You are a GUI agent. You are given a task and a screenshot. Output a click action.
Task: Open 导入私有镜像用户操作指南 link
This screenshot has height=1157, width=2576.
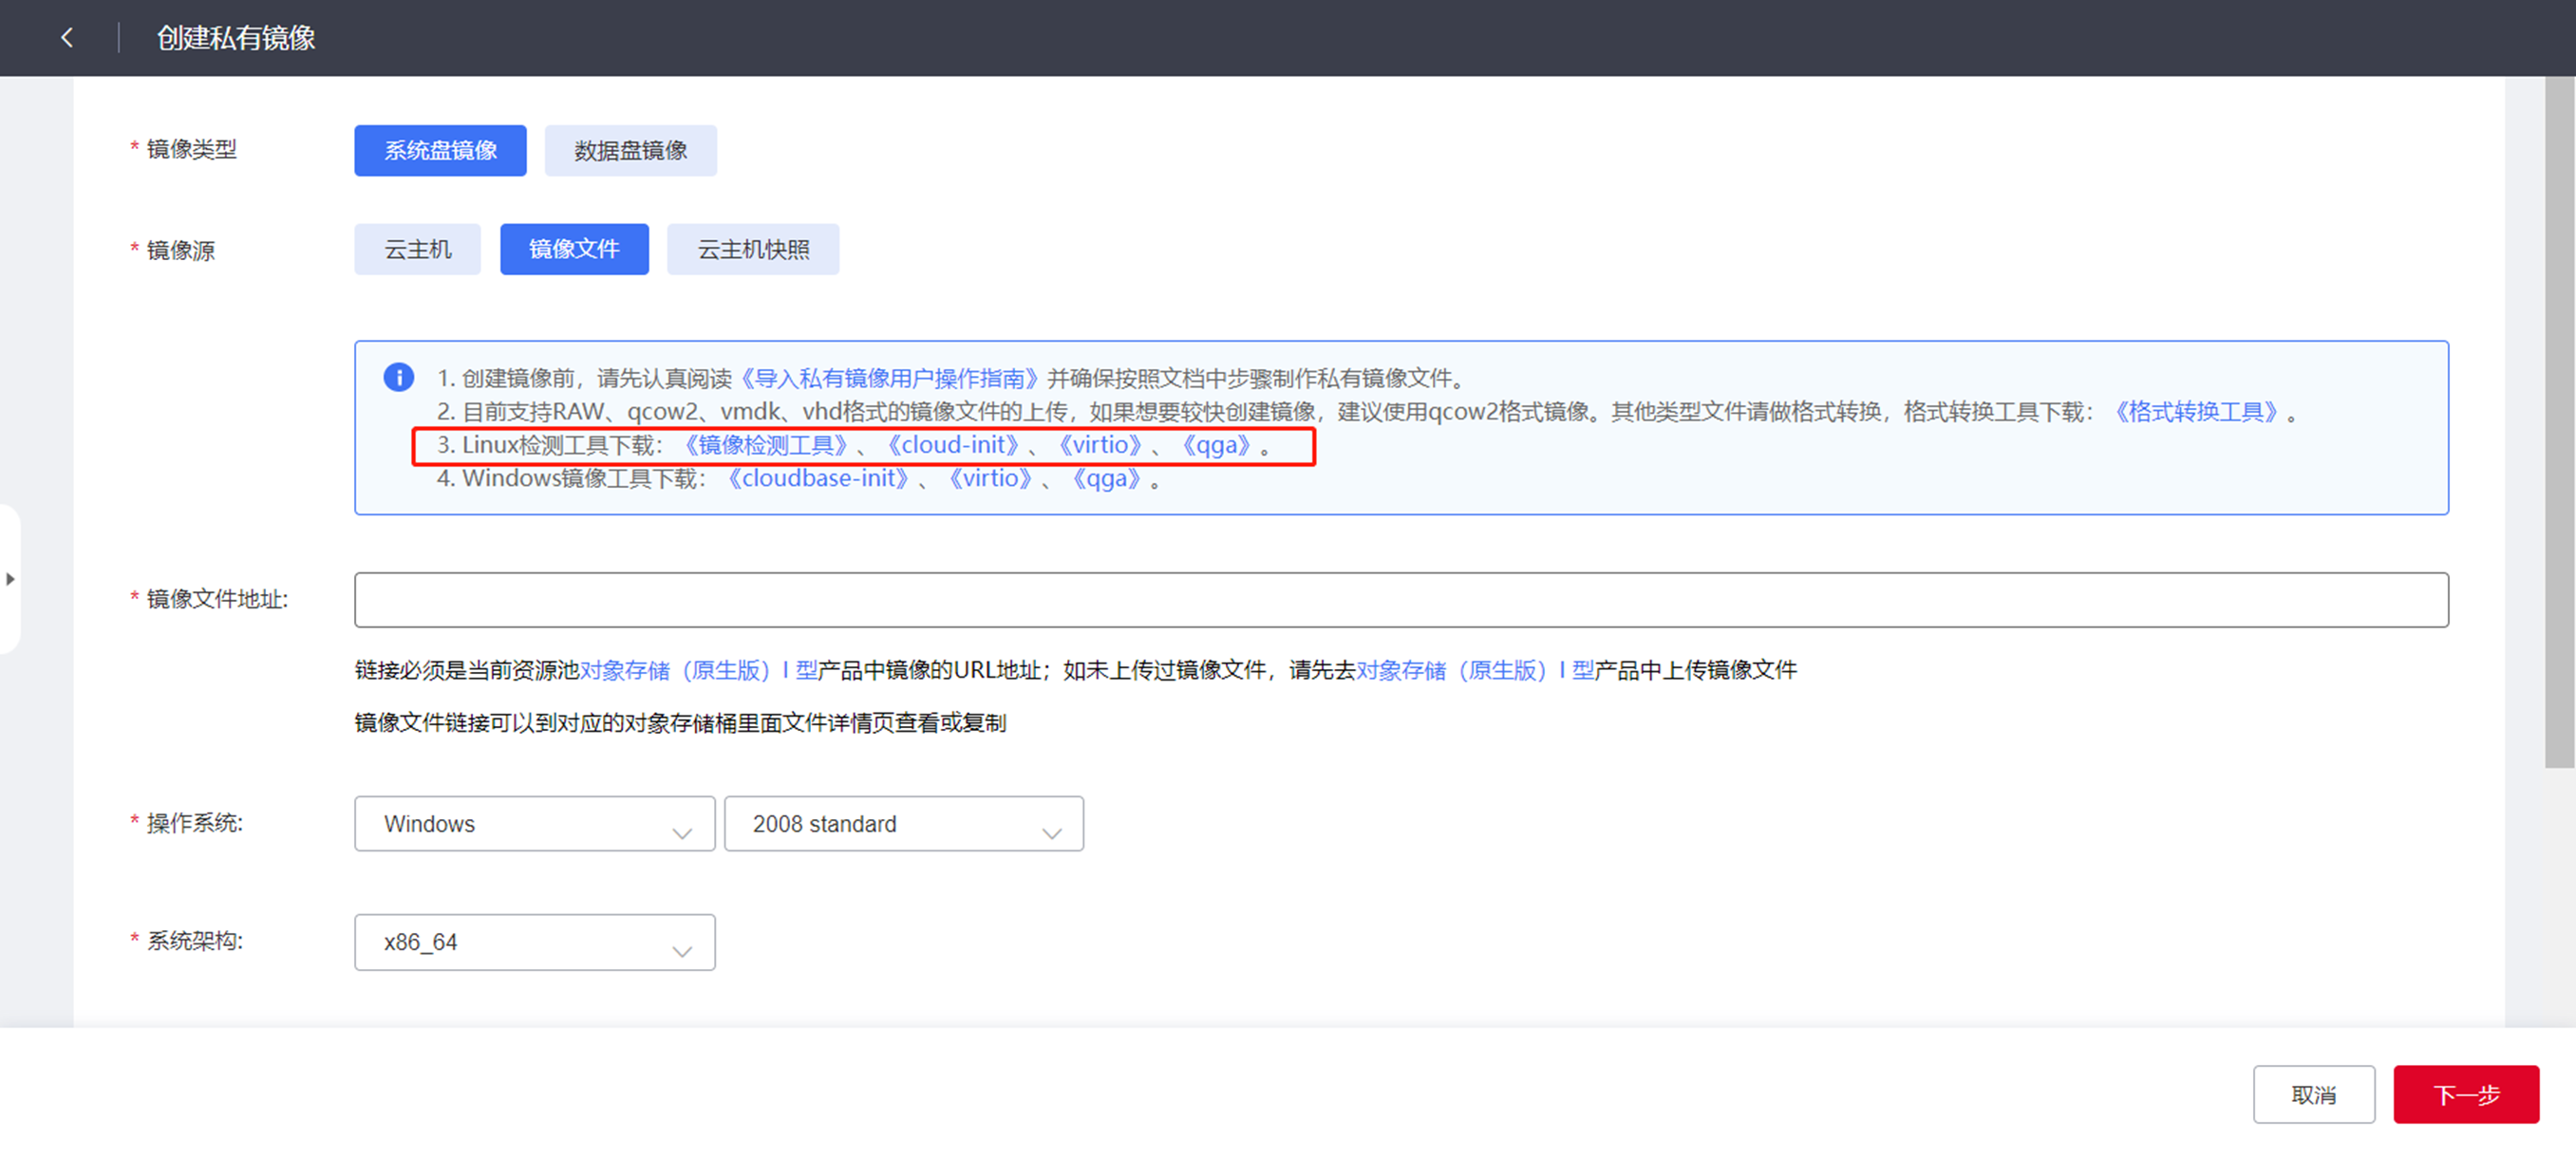(889, 378)
